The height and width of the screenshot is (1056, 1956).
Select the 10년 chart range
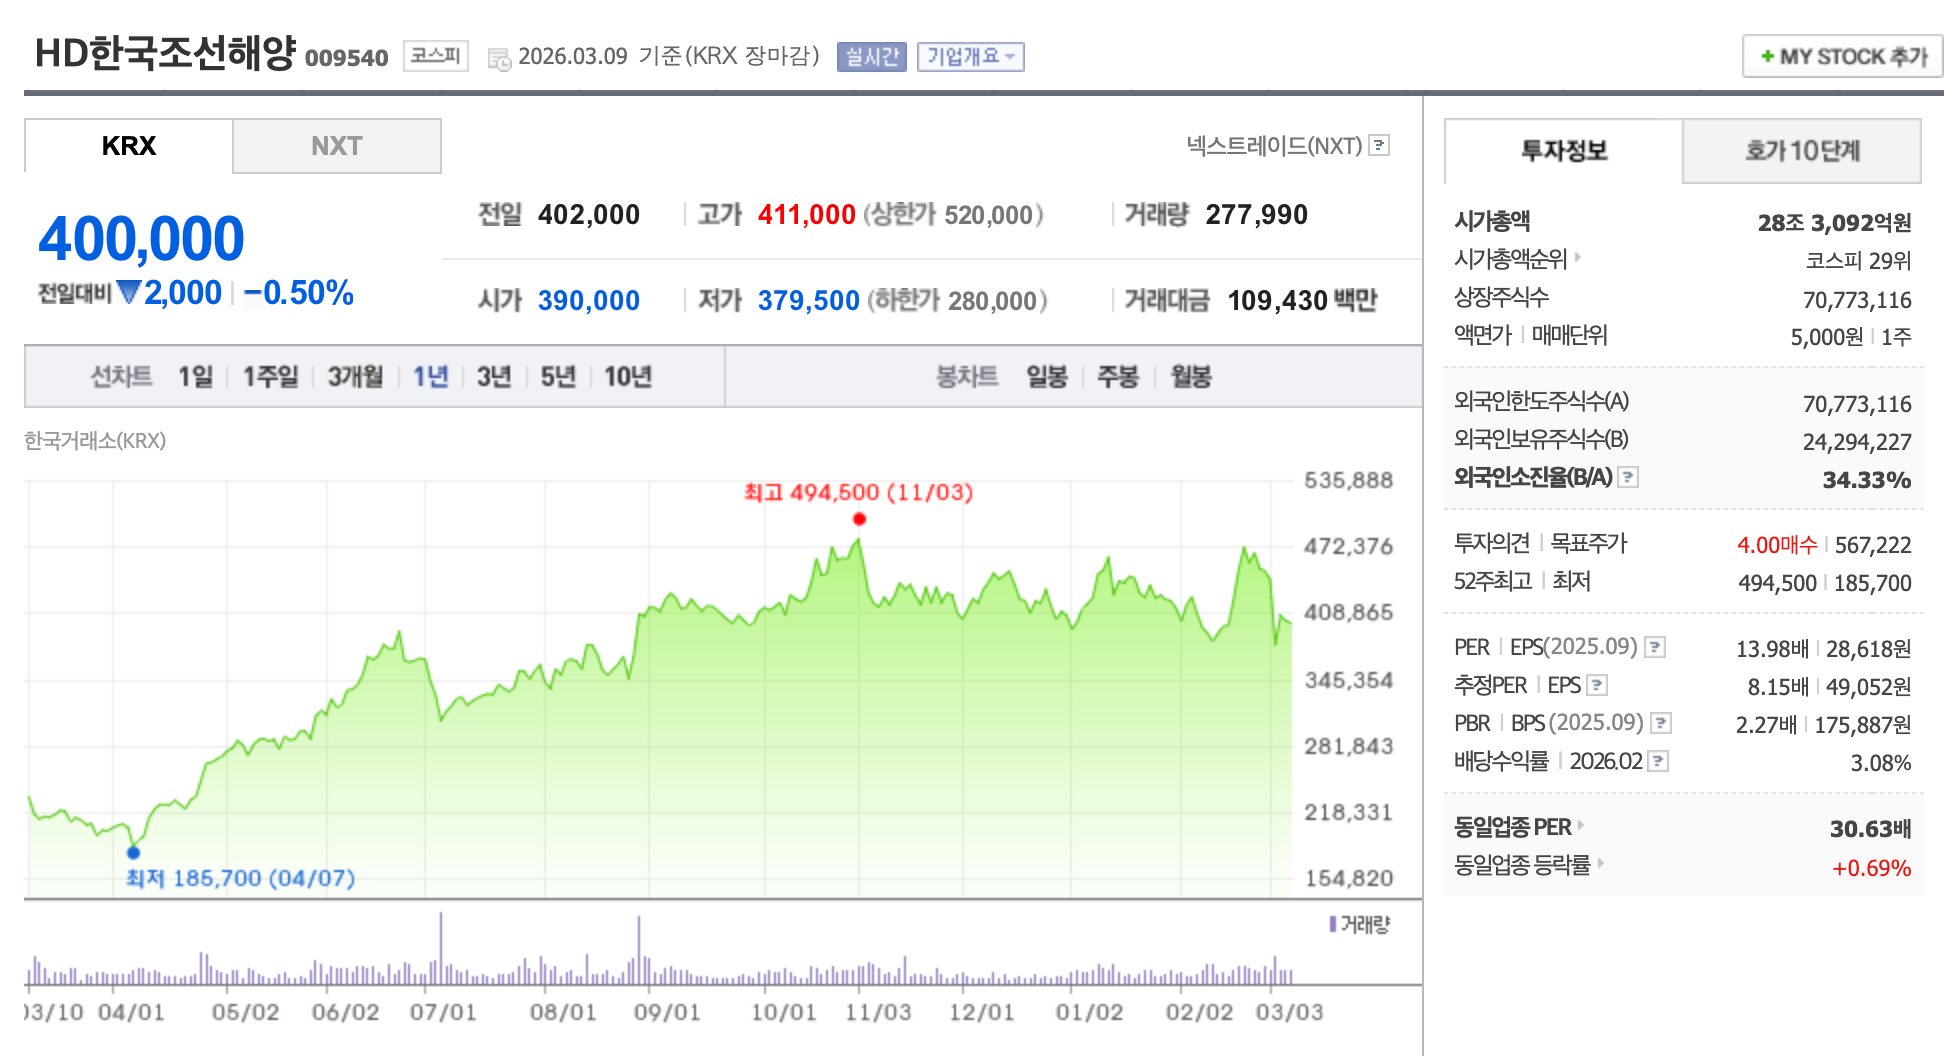click(628, 377)
